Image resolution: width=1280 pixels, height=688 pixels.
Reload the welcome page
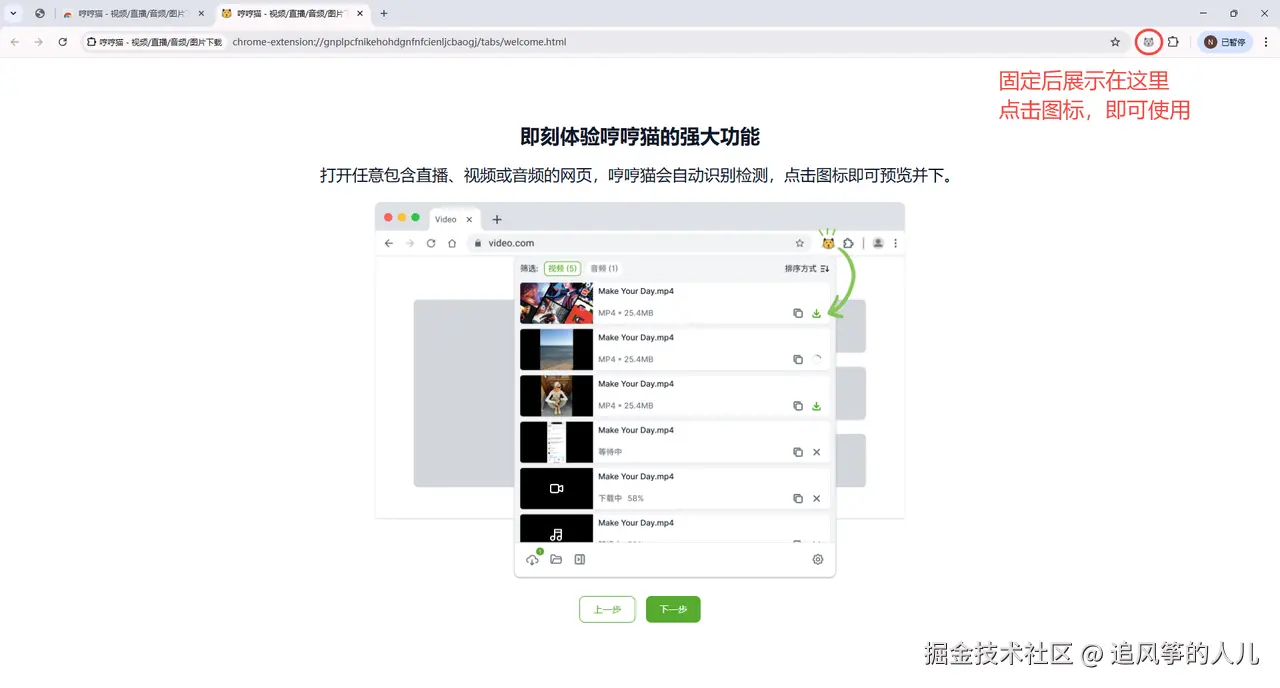point(63,42)
